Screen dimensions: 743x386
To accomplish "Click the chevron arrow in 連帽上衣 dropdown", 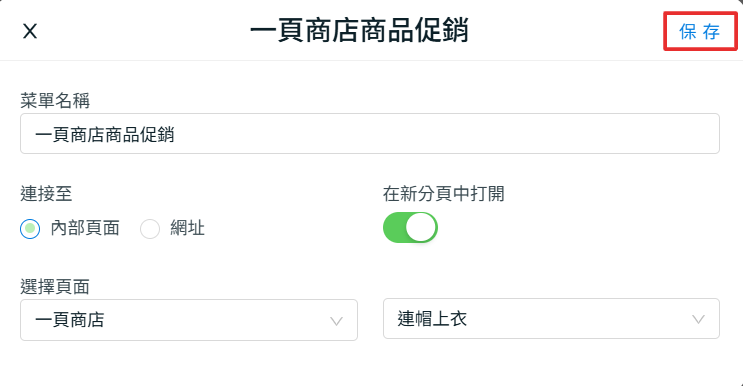I will click(x=698, y=319).
